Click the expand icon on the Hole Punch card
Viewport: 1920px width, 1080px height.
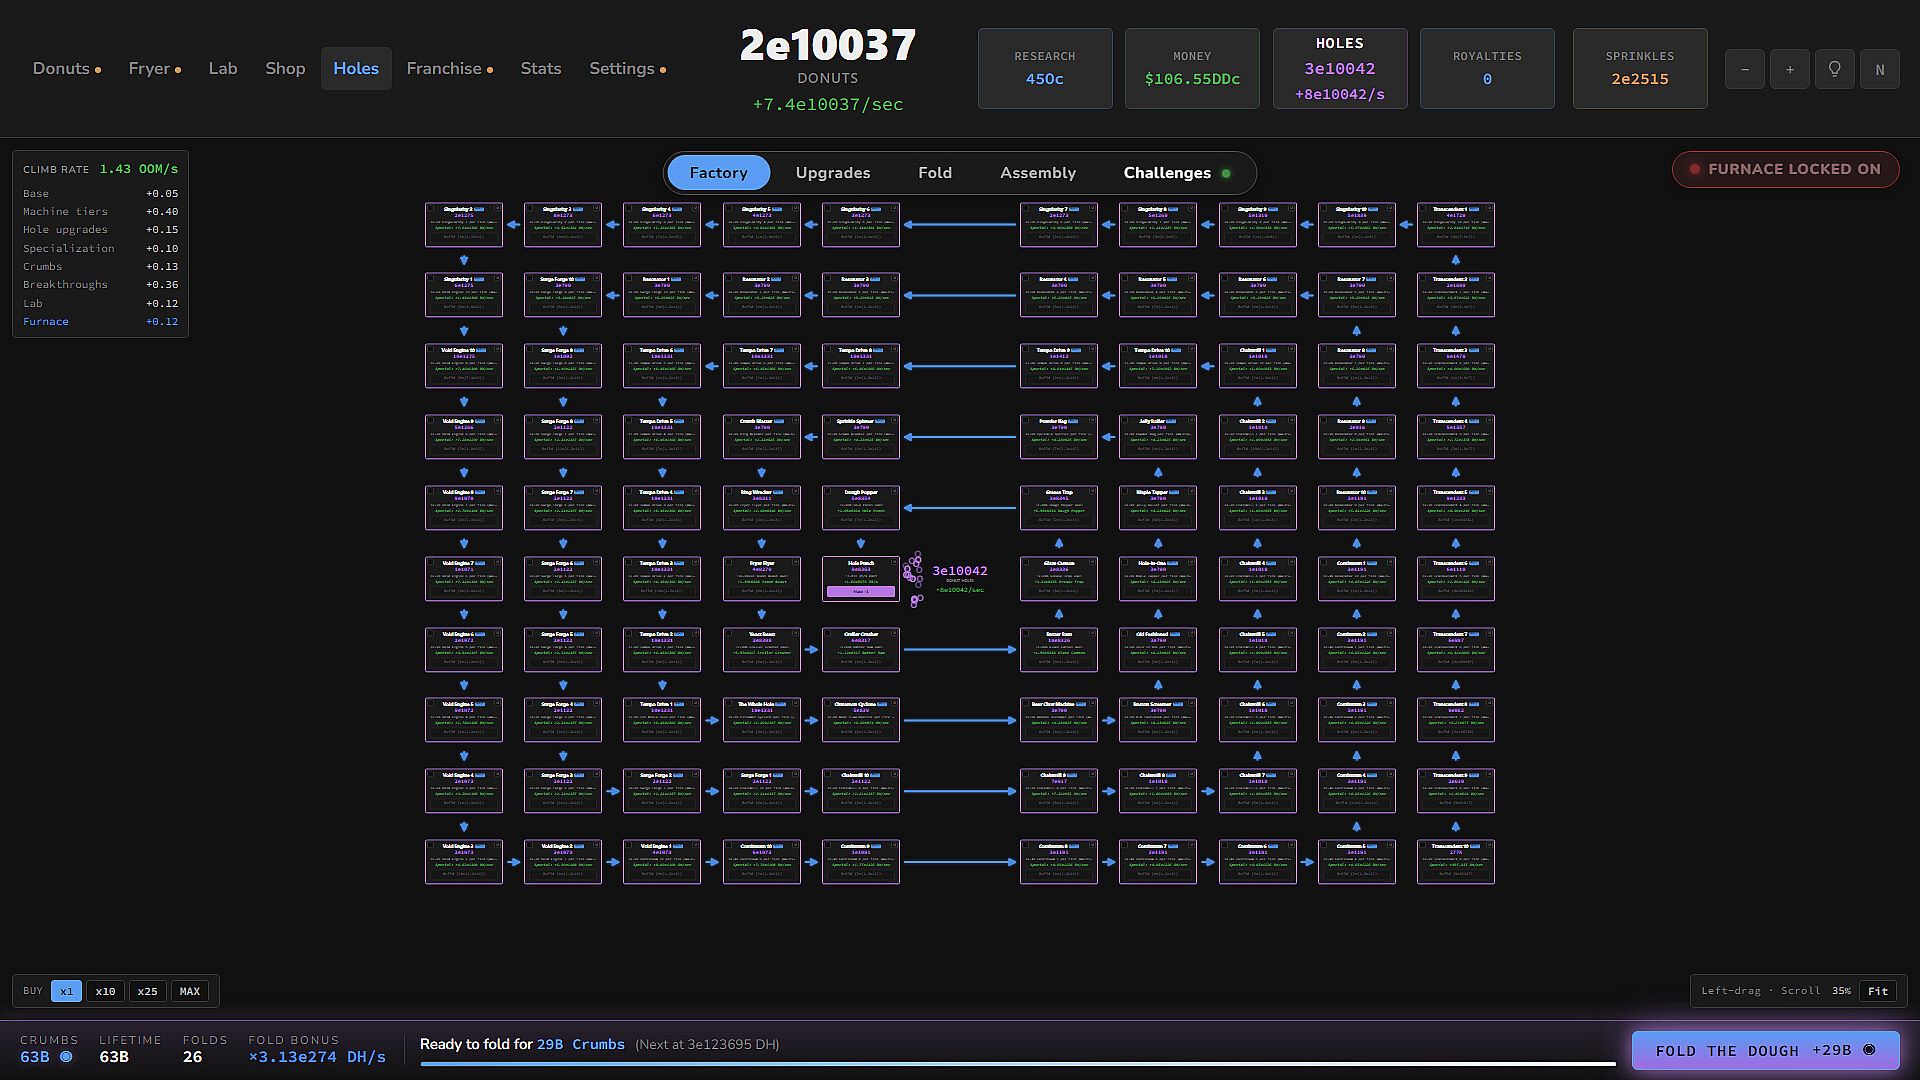click(x=894, y=562)
